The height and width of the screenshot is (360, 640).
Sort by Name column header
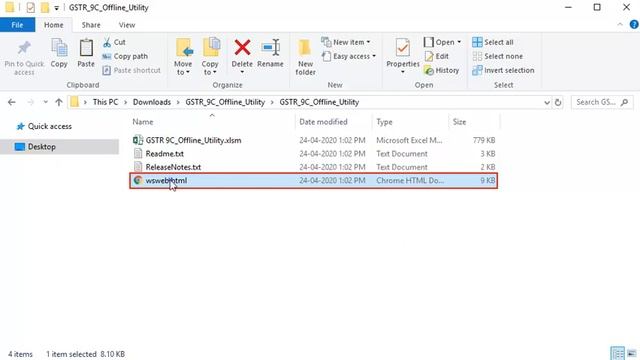[x=143, y=122]
